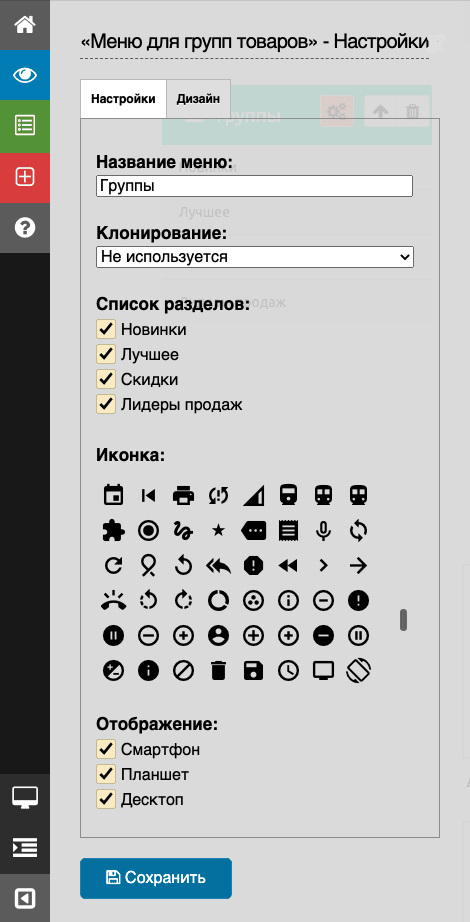
Task: Choose the tag icon with three dots
Action: tap(253, 531)
